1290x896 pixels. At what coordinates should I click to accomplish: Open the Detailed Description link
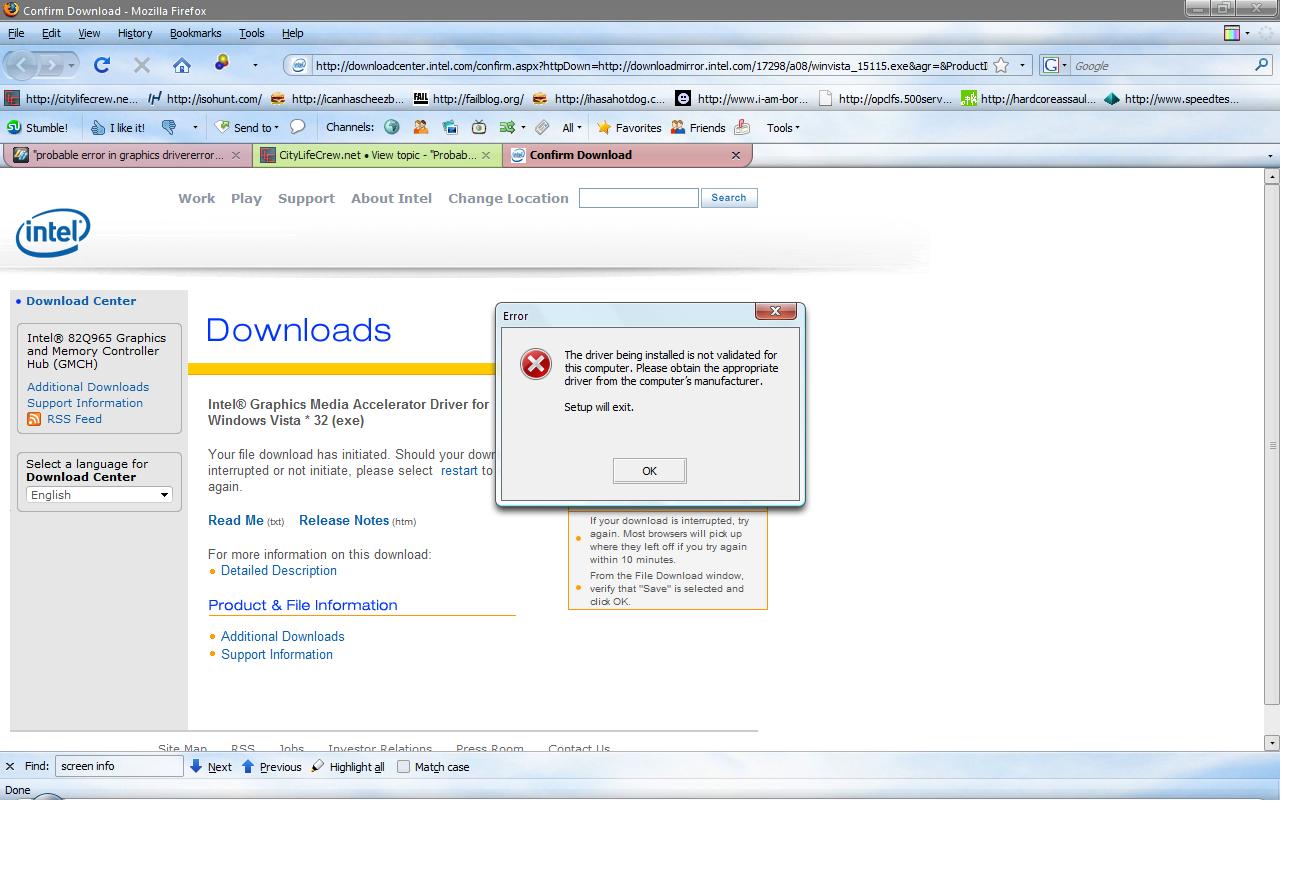pyautogui.click(x=279, y=571)
